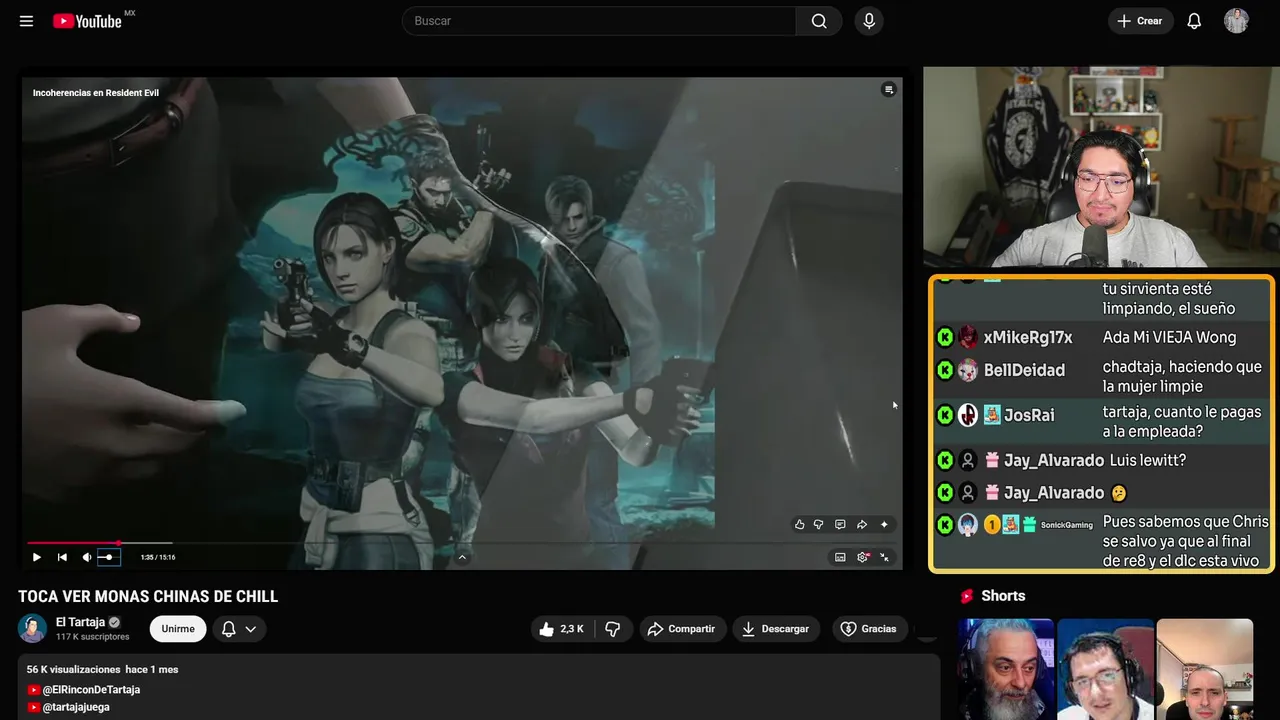Click chat username BellDeidad

click(x=1024, y=370)
